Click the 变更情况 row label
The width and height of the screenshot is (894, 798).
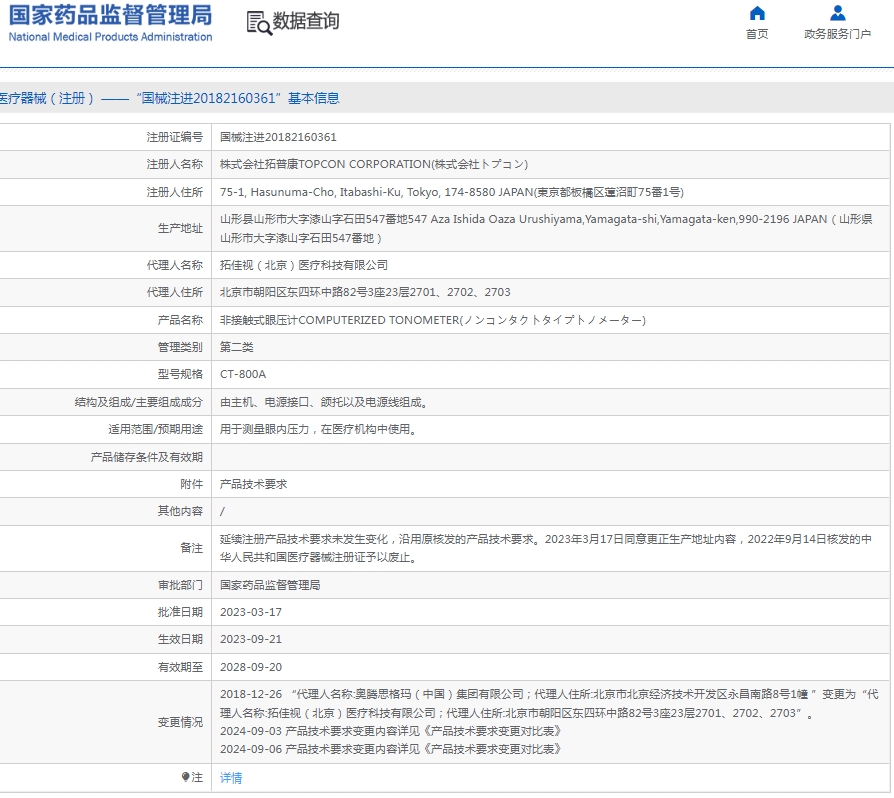(x=180, y=722)
